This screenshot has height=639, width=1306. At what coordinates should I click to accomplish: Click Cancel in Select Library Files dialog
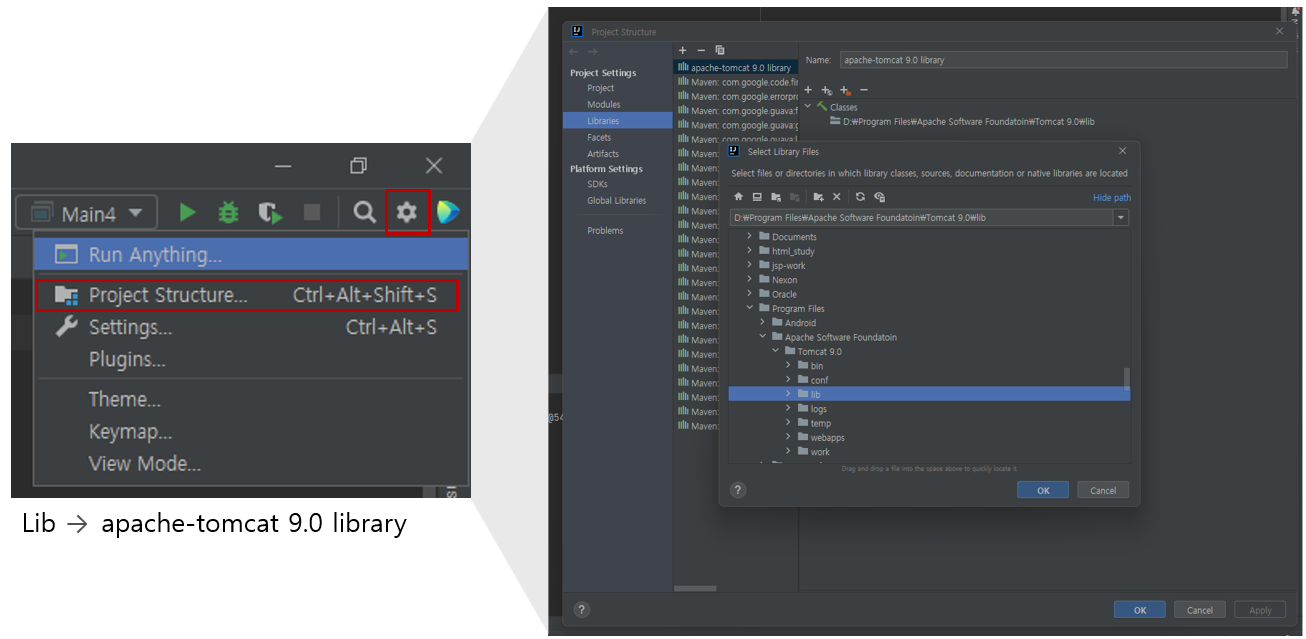click(x=1103, y=490)
